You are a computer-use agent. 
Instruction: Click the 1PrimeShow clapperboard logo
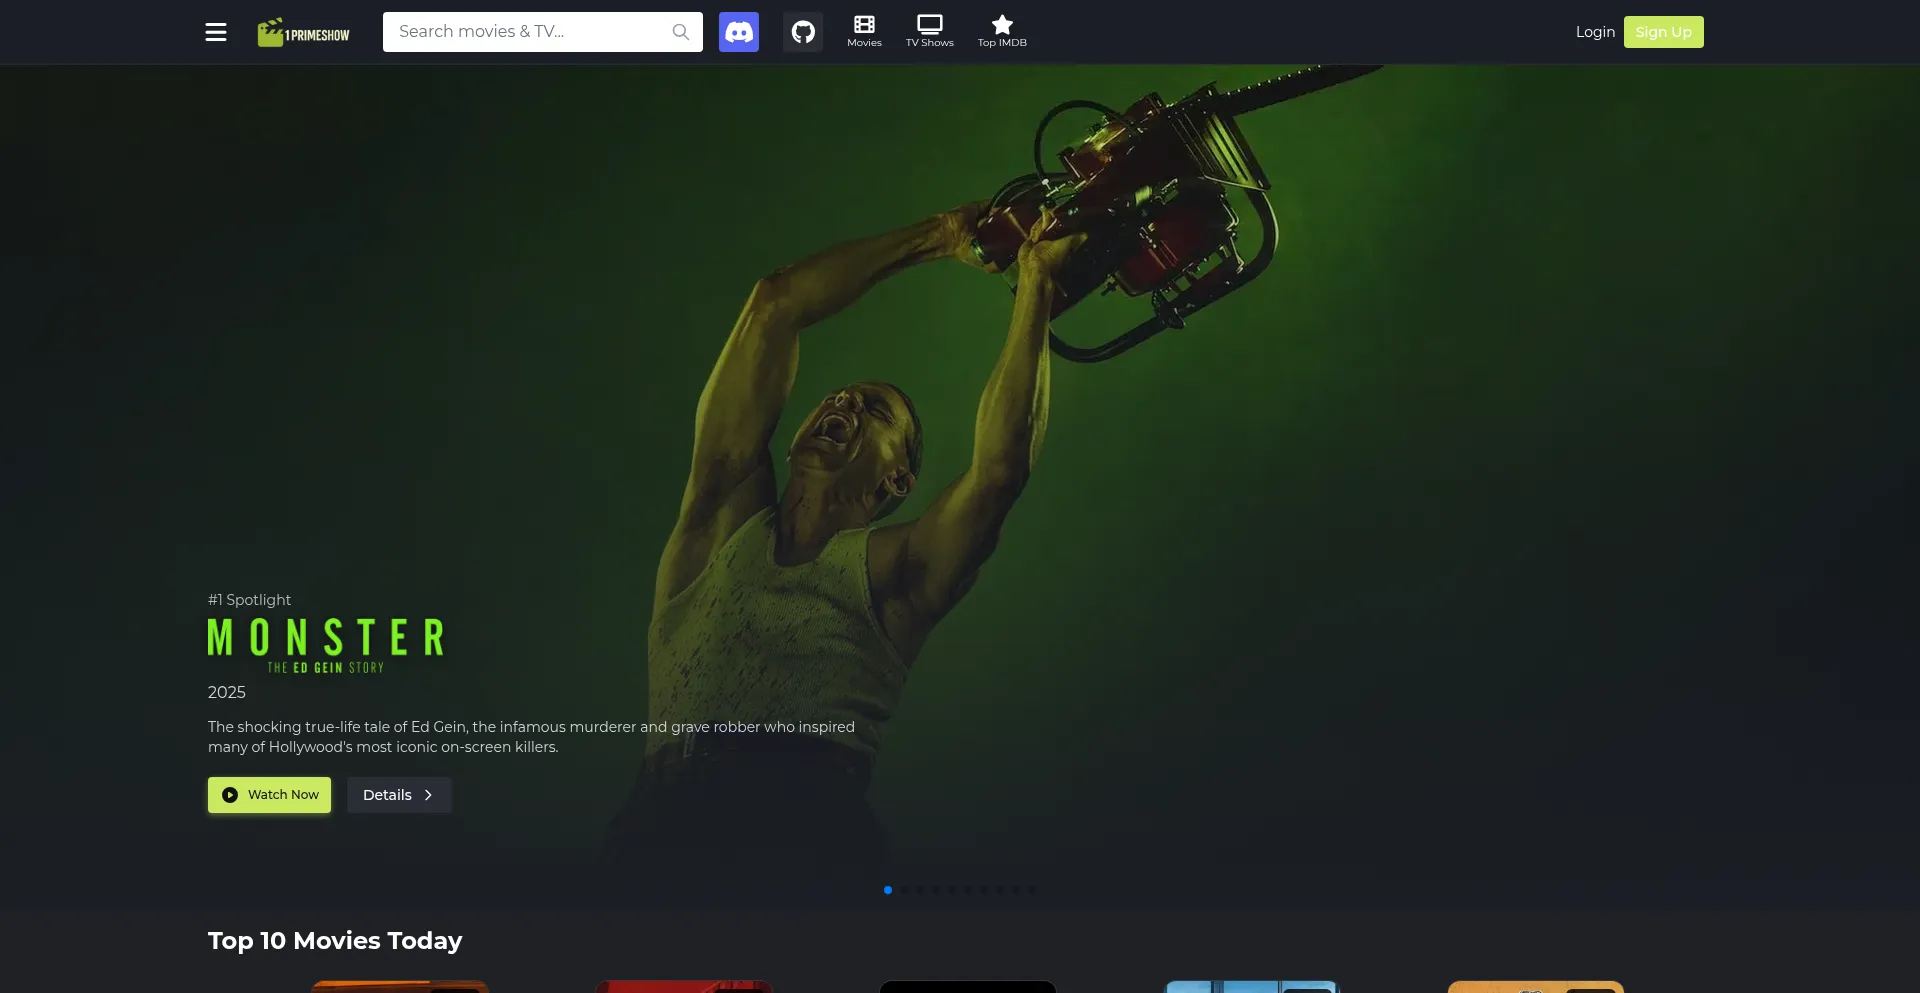tap(303, 32)
